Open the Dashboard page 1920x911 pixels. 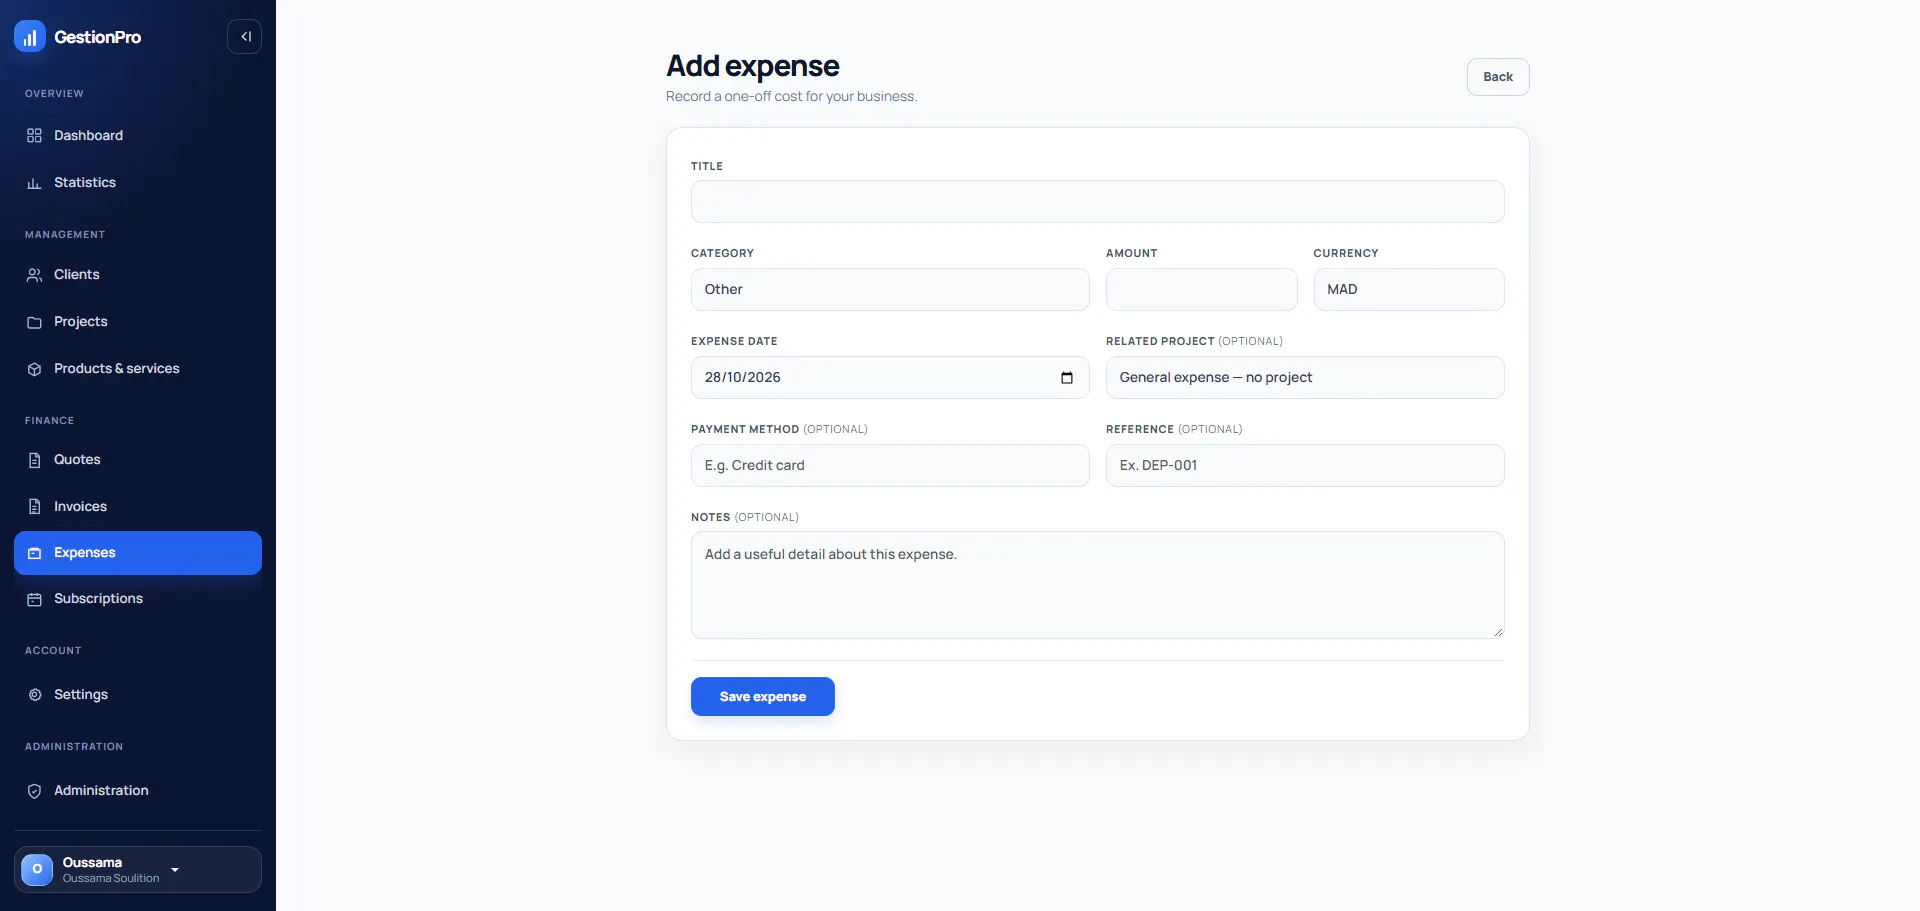tap(138, 136)
